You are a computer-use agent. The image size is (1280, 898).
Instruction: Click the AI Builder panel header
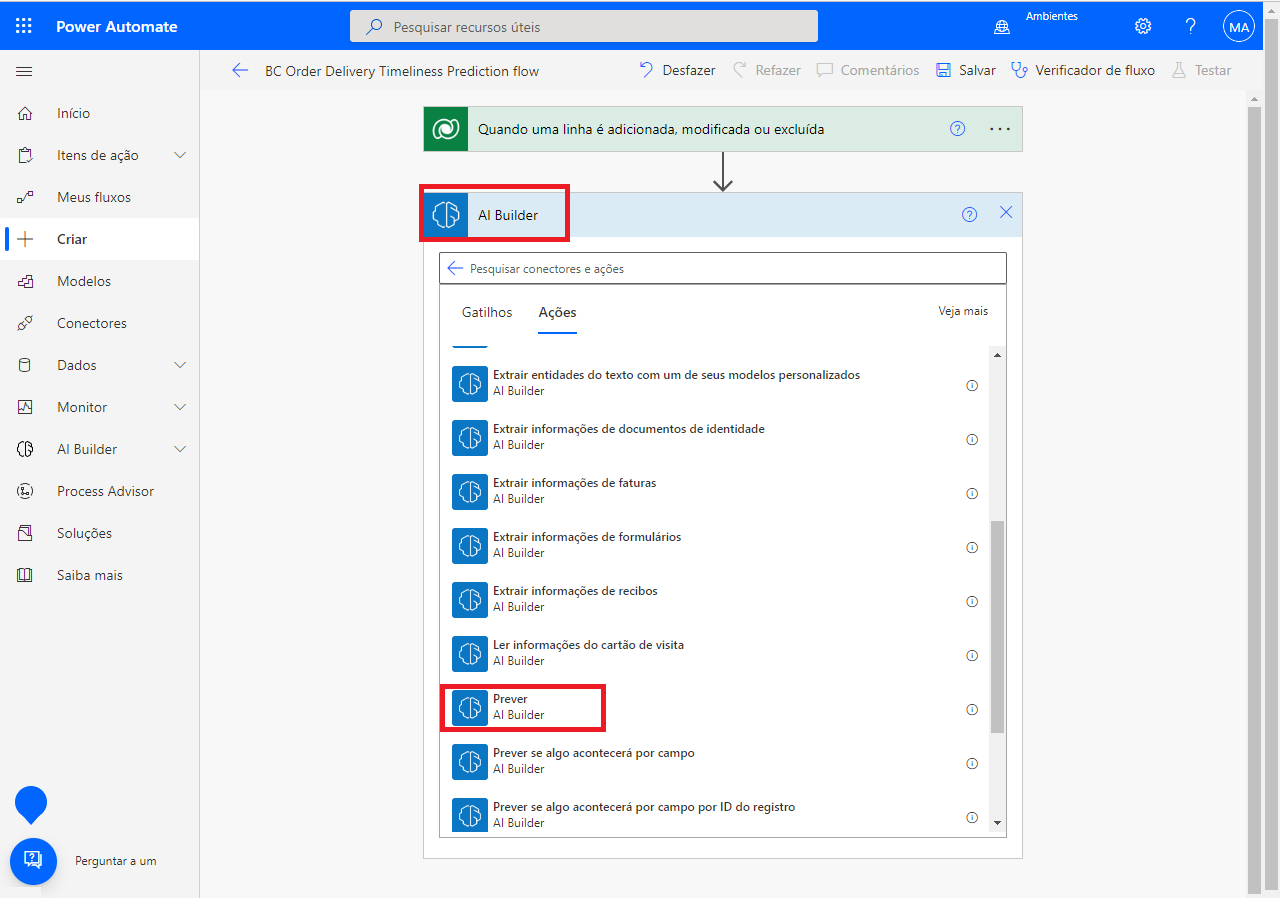pyautogui.click(x=723, y=214)
